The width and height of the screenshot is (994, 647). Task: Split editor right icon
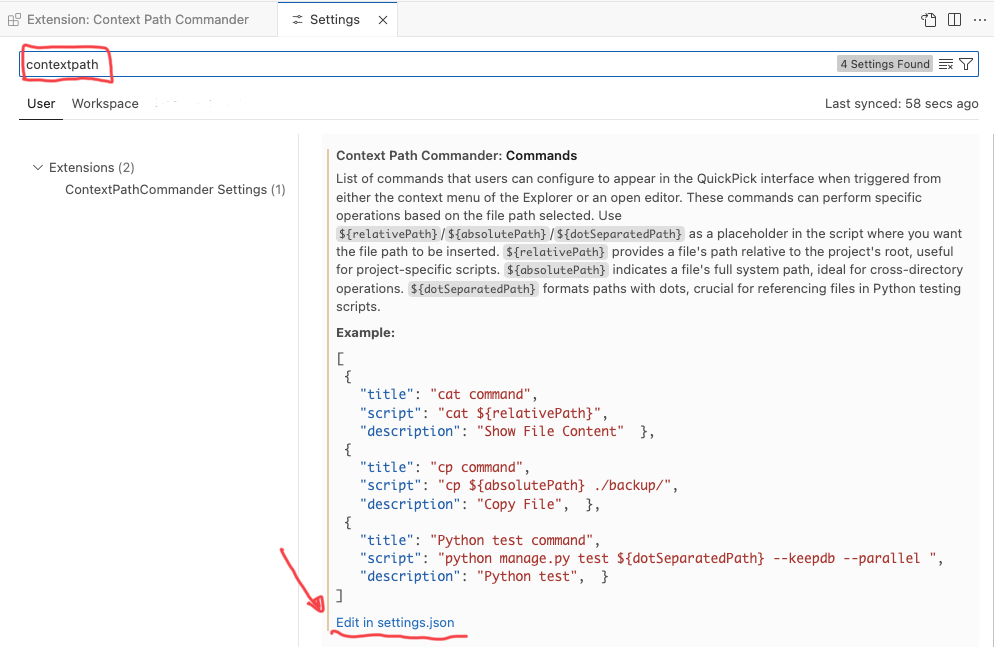[954, 20]
